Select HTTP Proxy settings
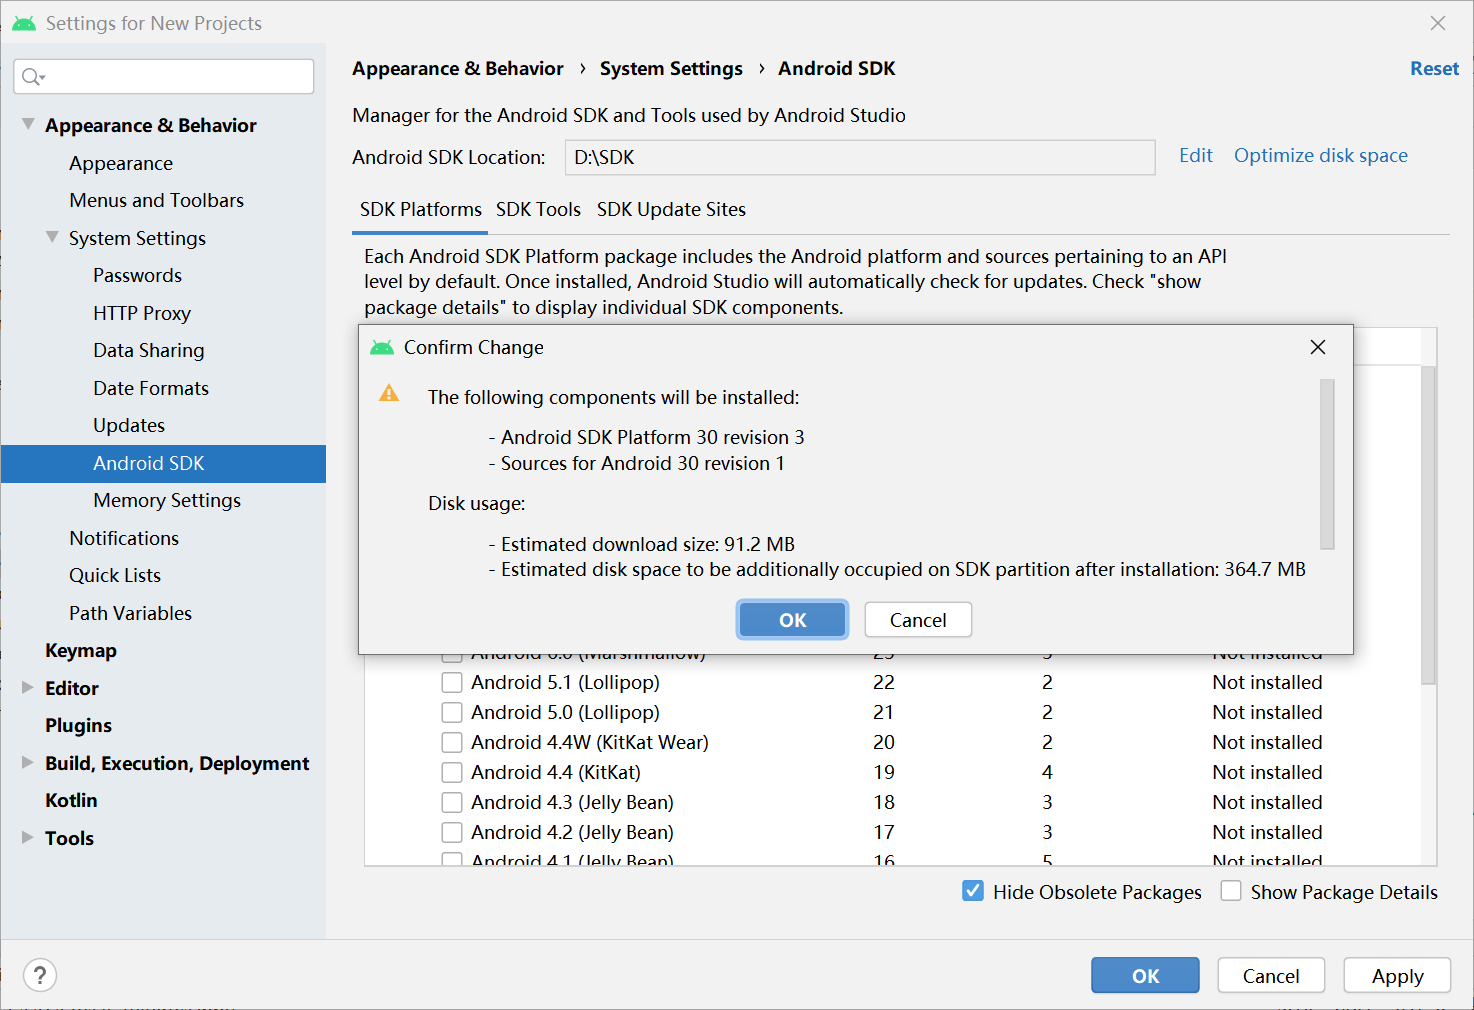1474x1010 pixels. pyautogui.click(x=142, y=313)
